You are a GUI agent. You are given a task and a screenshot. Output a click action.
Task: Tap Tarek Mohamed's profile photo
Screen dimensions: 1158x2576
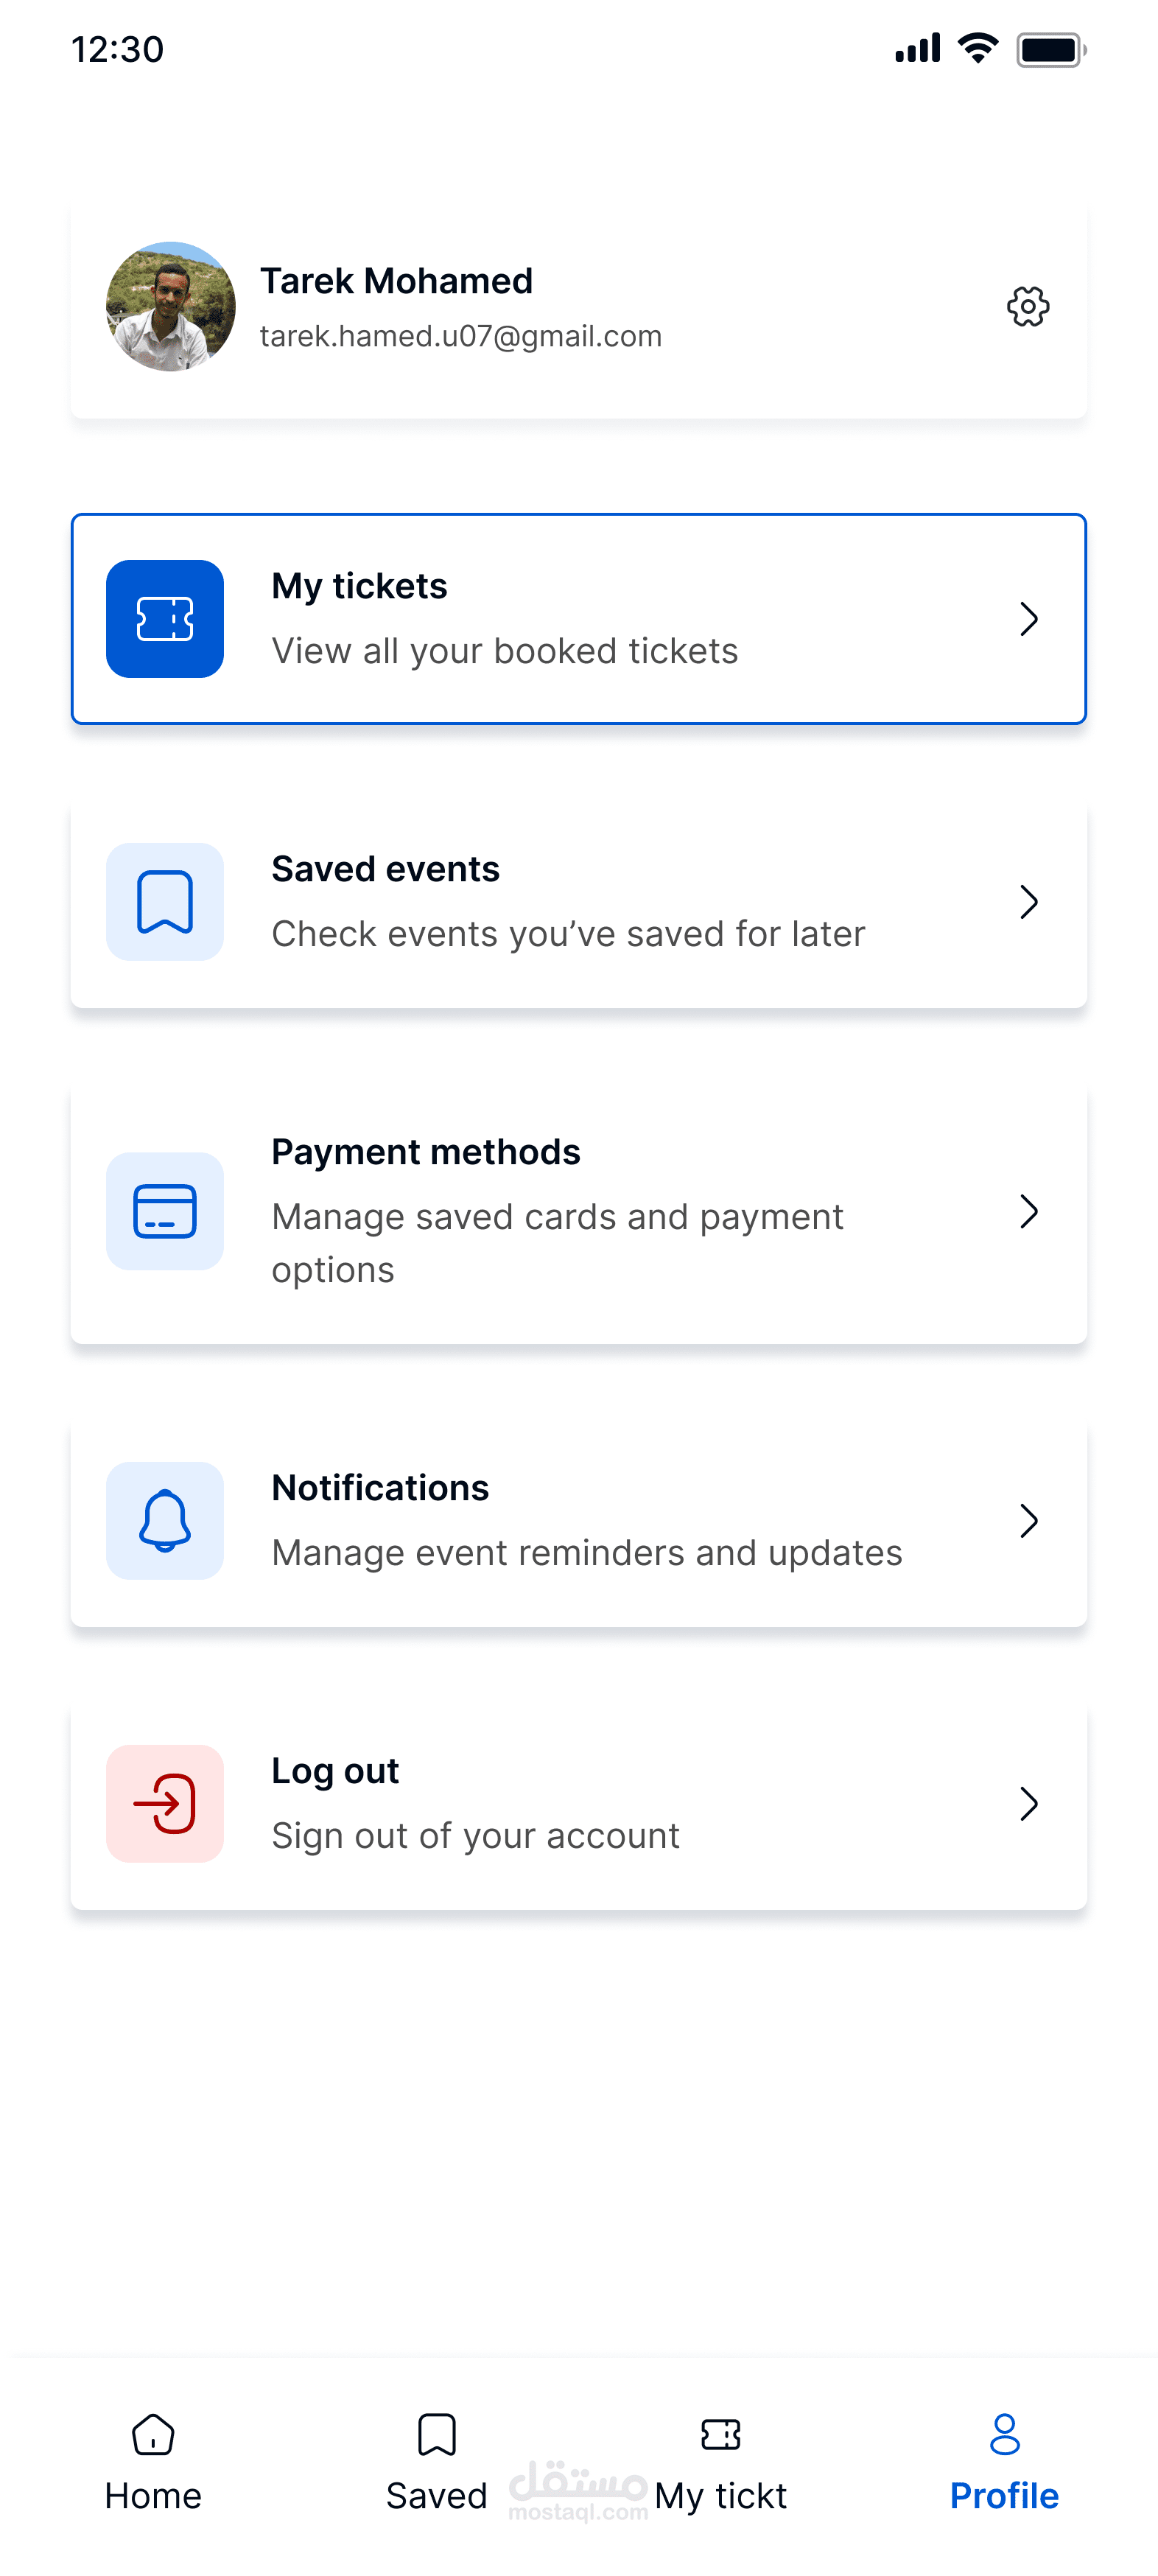click(171, 307)
